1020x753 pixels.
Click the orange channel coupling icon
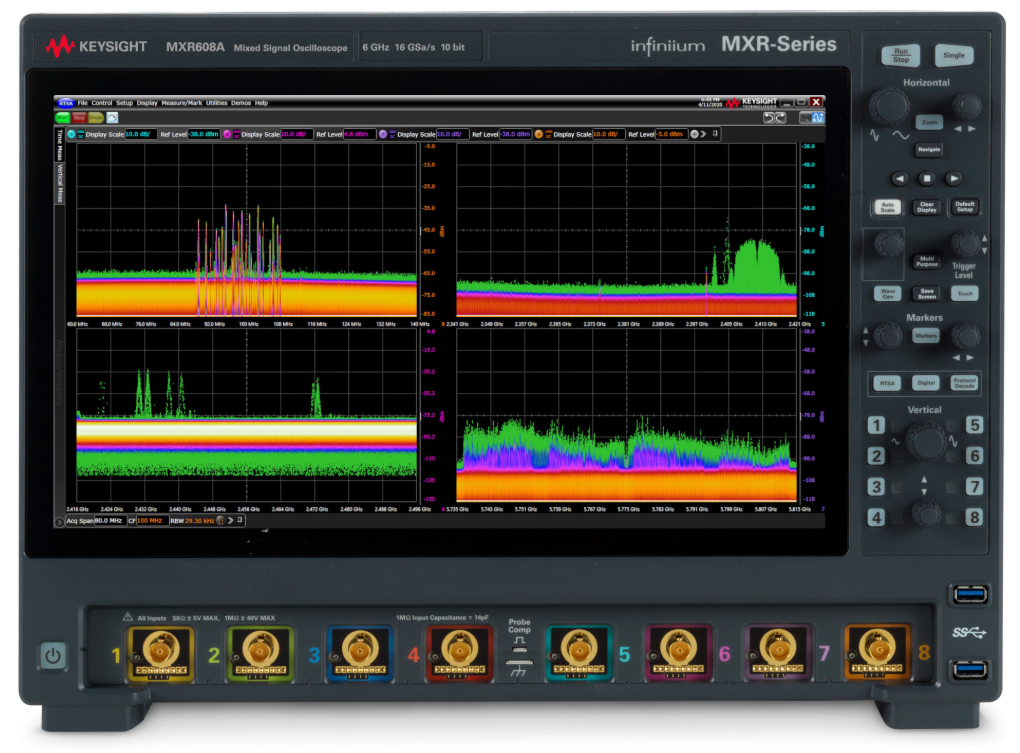[548, 134]
